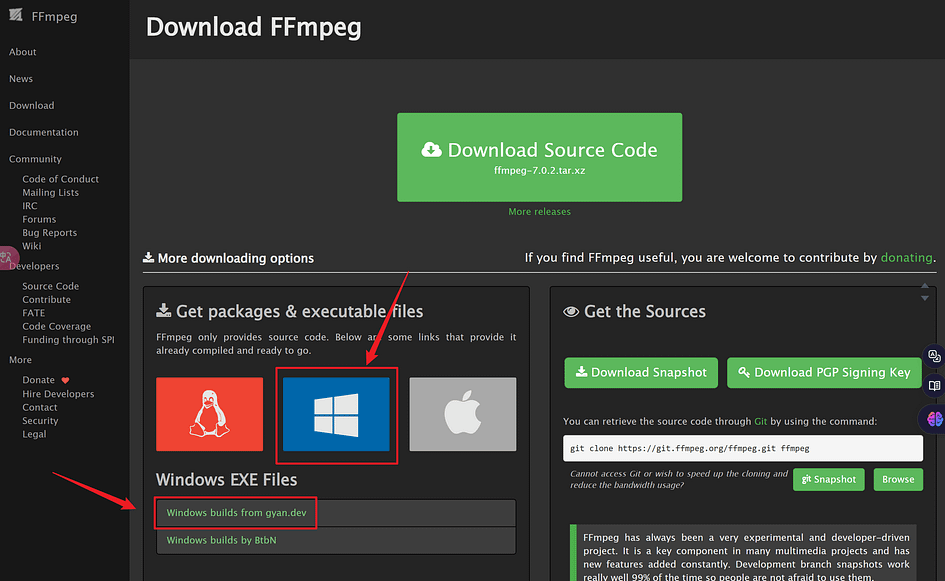Open the book reader icon on right edge
The width and height of the screenshot is (945, 581).
pos(934,385)
